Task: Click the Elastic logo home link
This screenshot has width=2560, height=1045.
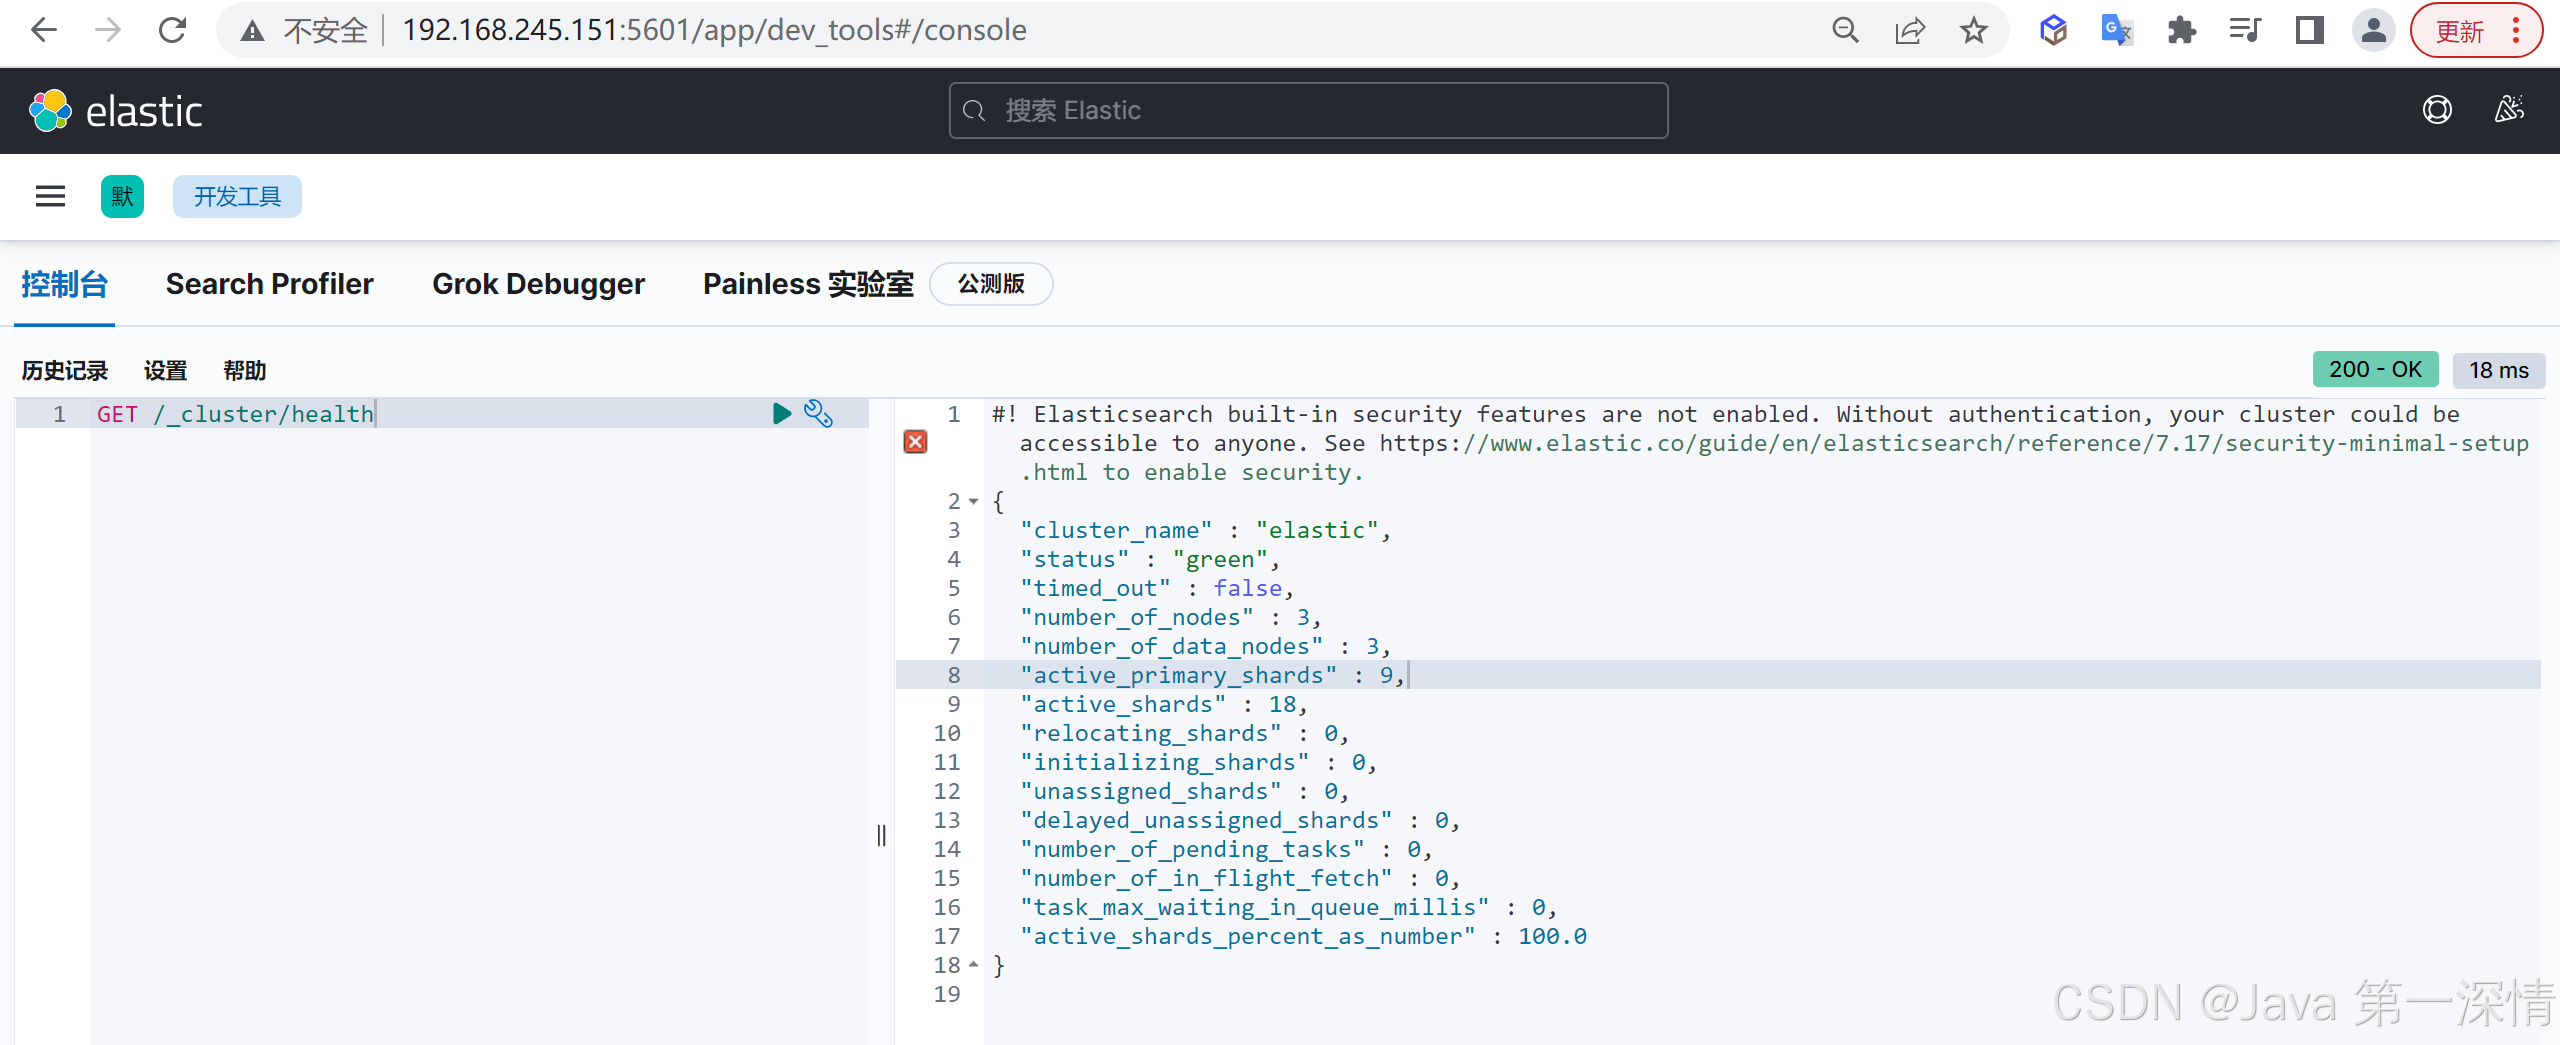Action: pyautogui.click(x=115, y=110)
